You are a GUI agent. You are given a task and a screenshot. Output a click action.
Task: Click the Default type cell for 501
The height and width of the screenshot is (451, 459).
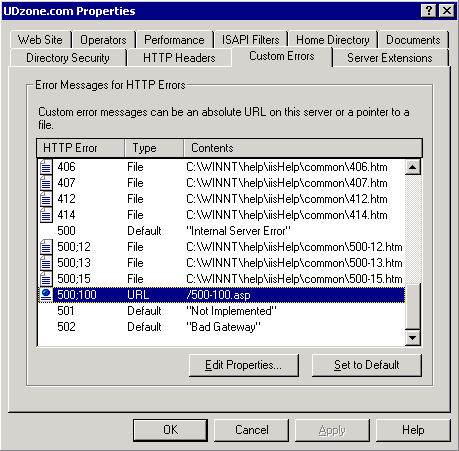point(144,311)
